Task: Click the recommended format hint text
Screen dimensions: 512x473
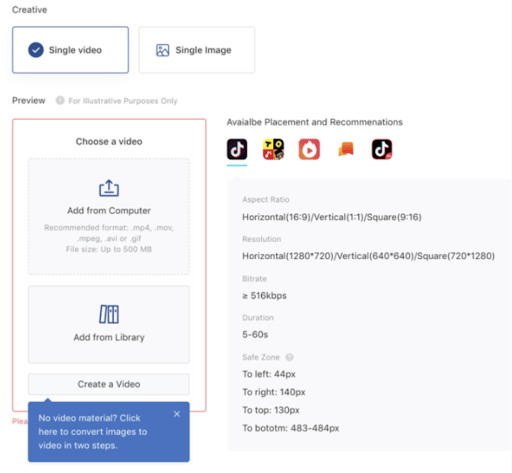Action: (x=109, y=238)
